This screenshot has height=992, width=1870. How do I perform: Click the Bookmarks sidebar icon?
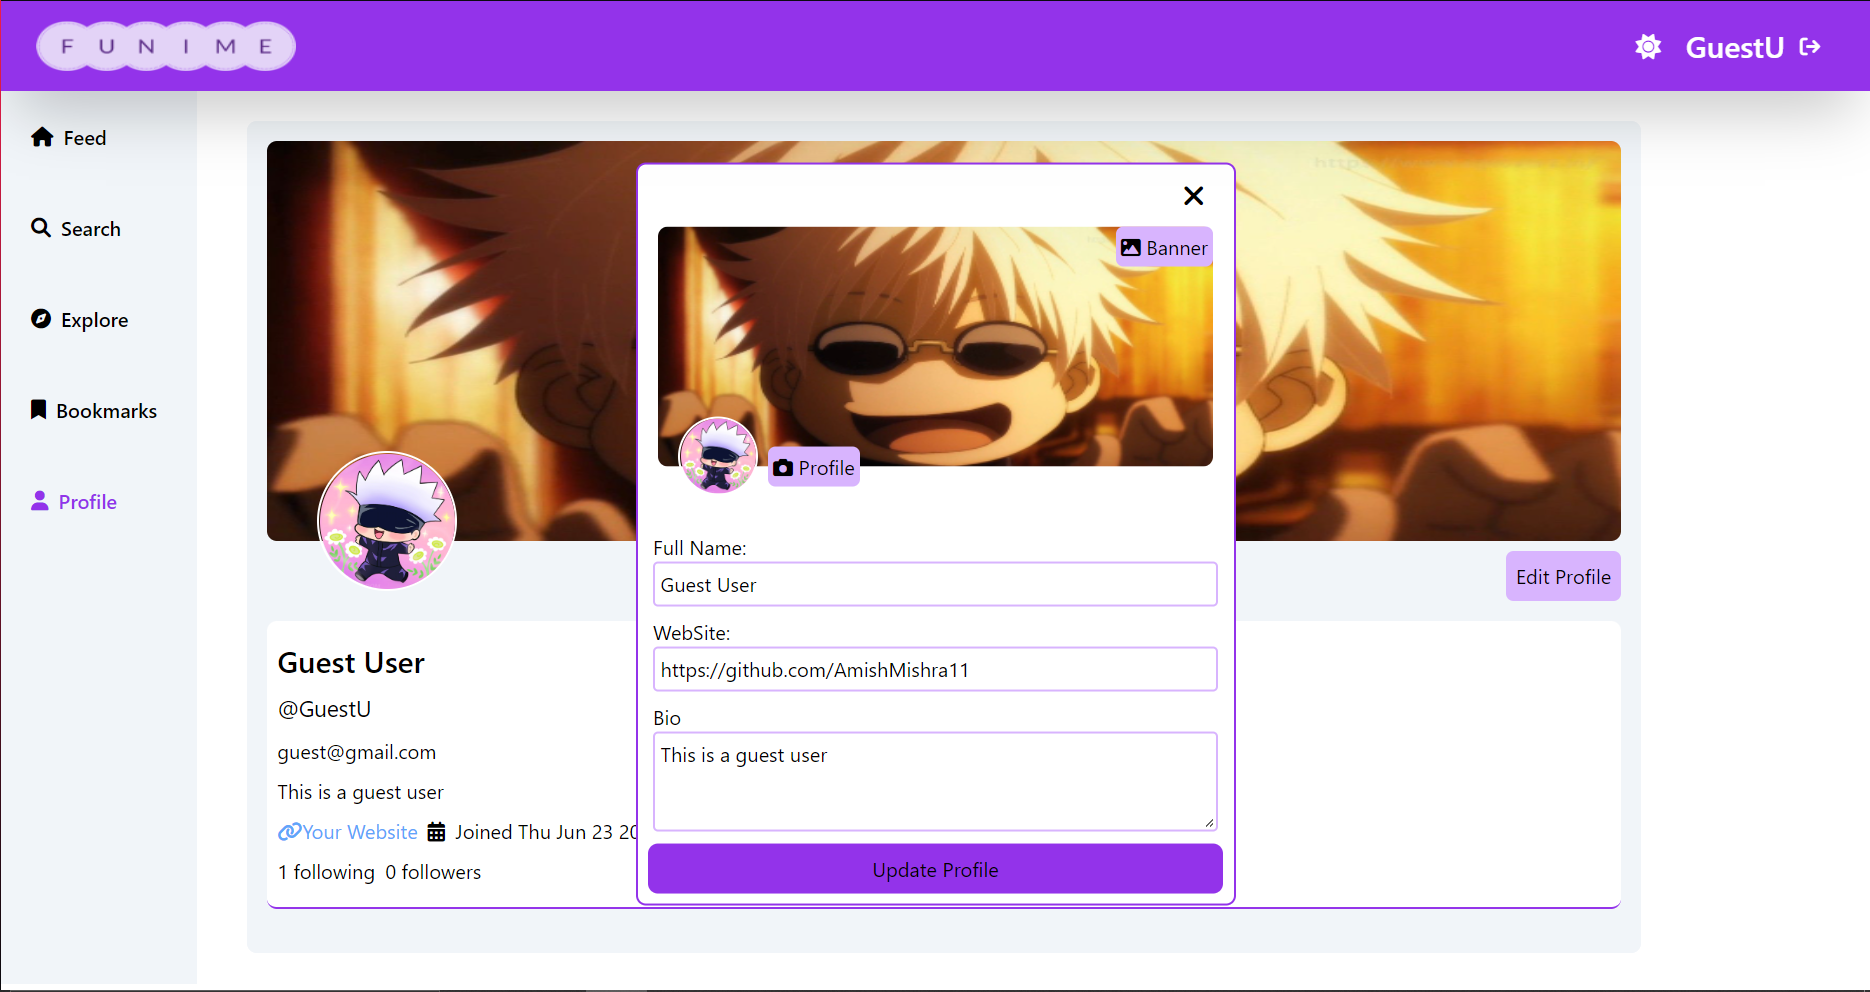39,410
